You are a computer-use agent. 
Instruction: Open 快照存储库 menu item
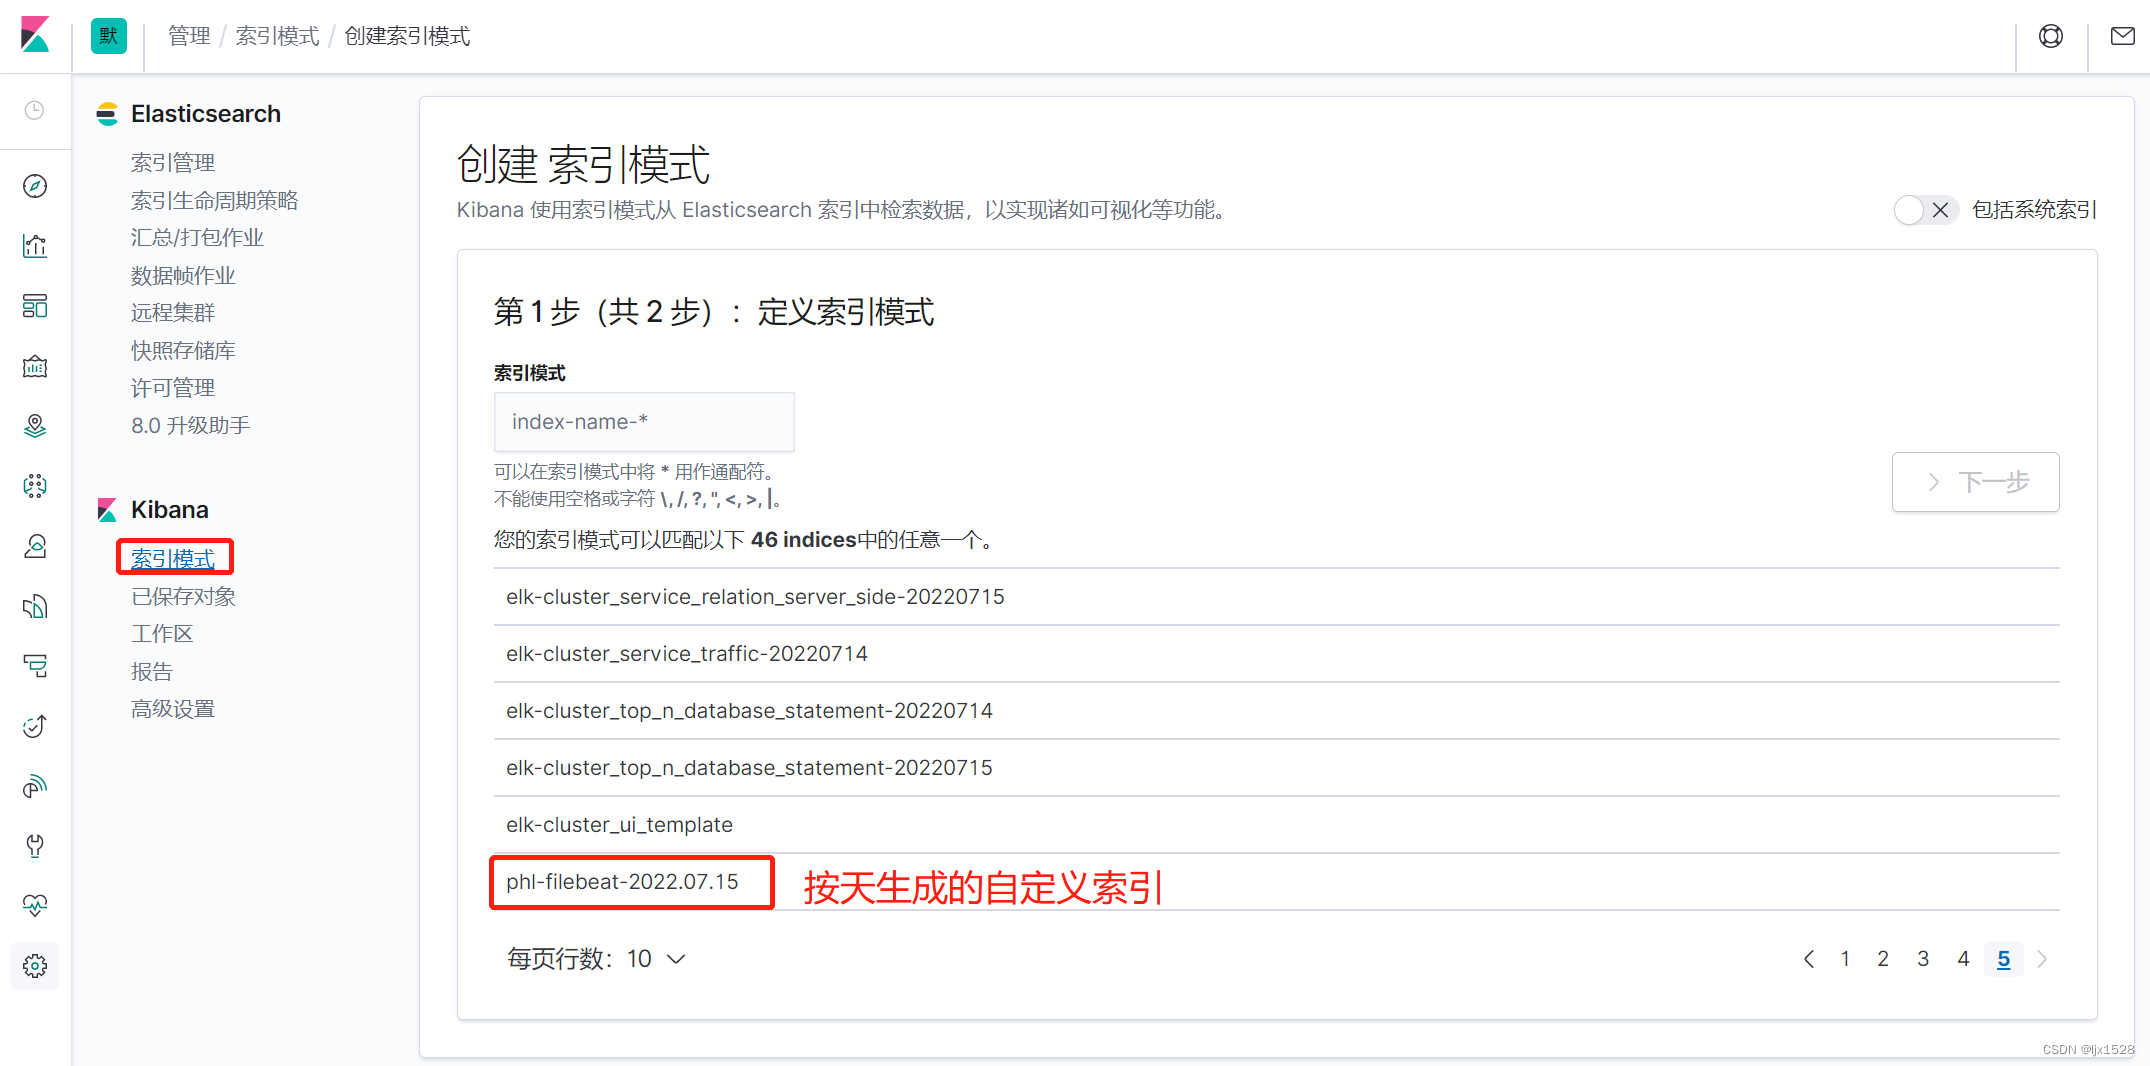pos(183,350)
